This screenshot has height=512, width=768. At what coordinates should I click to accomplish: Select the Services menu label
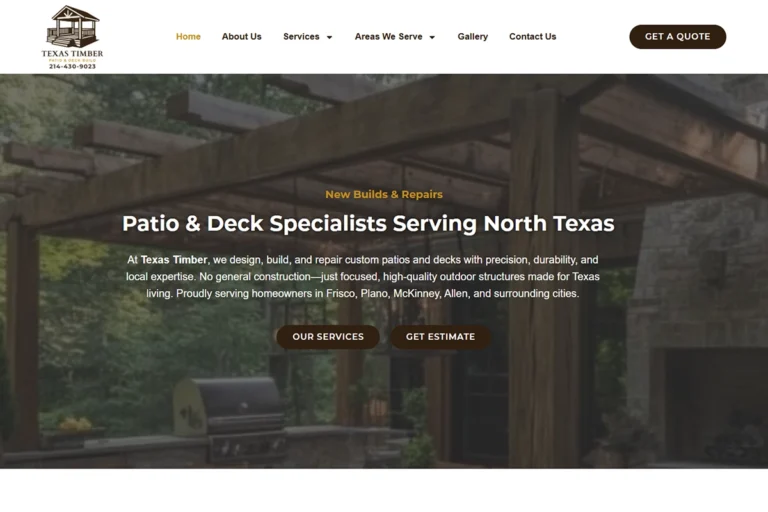(x=301, y=37)
